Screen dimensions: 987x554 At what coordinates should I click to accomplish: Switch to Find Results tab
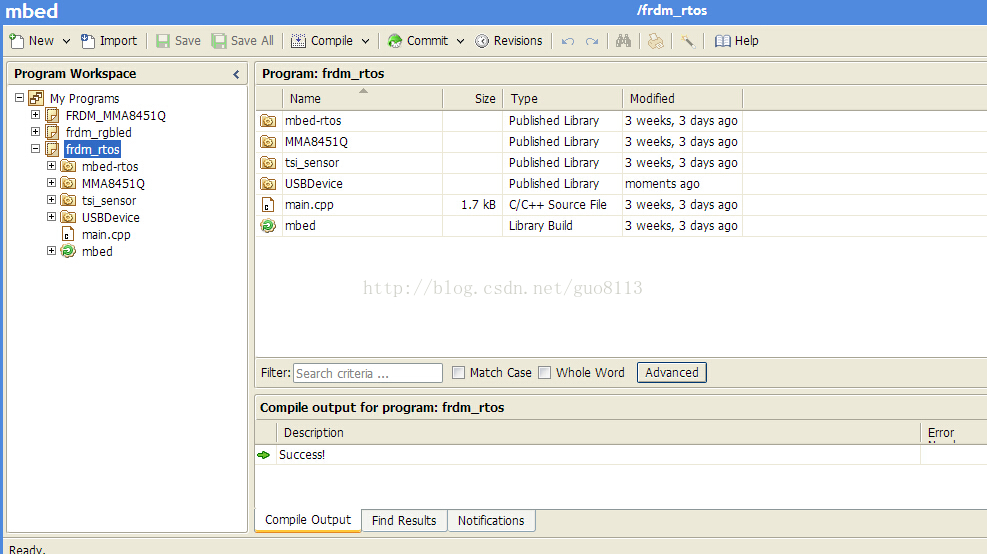pos(404,521)
